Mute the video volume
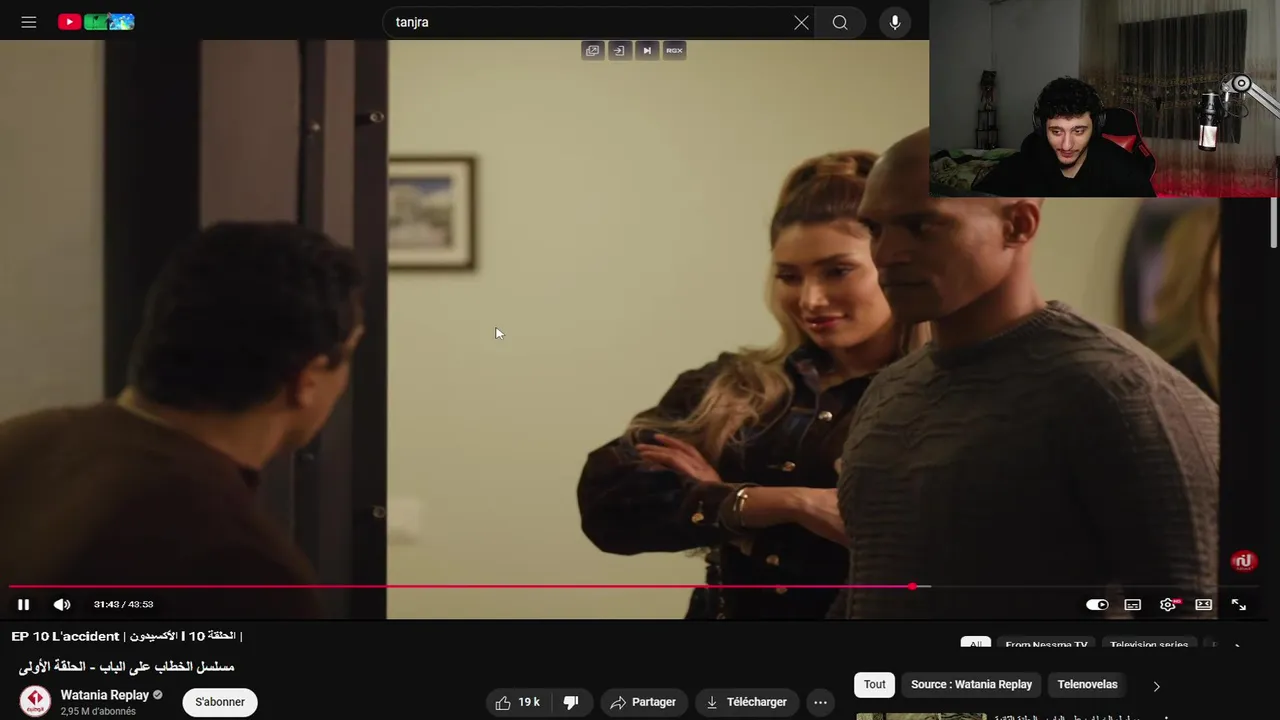 (62, 604)
